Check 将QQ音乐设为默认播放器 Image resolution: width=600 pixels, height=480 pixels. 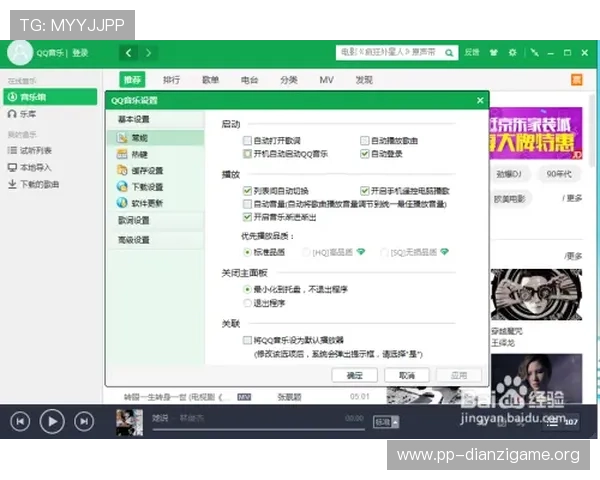[247, 340]
